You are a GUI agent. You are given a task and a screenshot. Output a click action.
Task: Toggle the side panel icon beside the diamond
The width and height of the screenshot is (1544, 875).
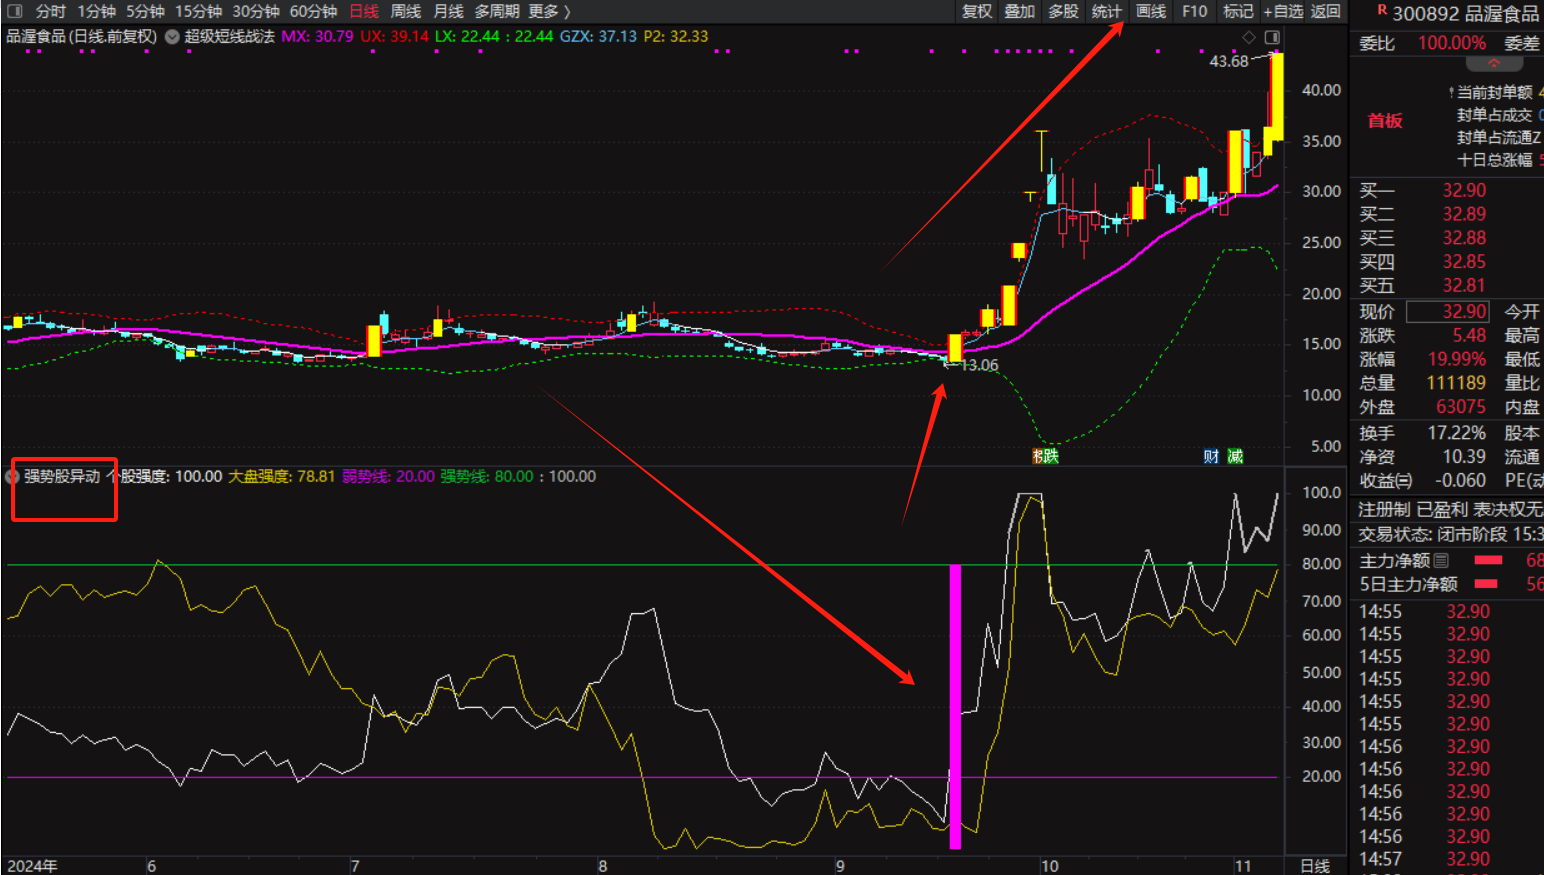[x=1272, y=37]
